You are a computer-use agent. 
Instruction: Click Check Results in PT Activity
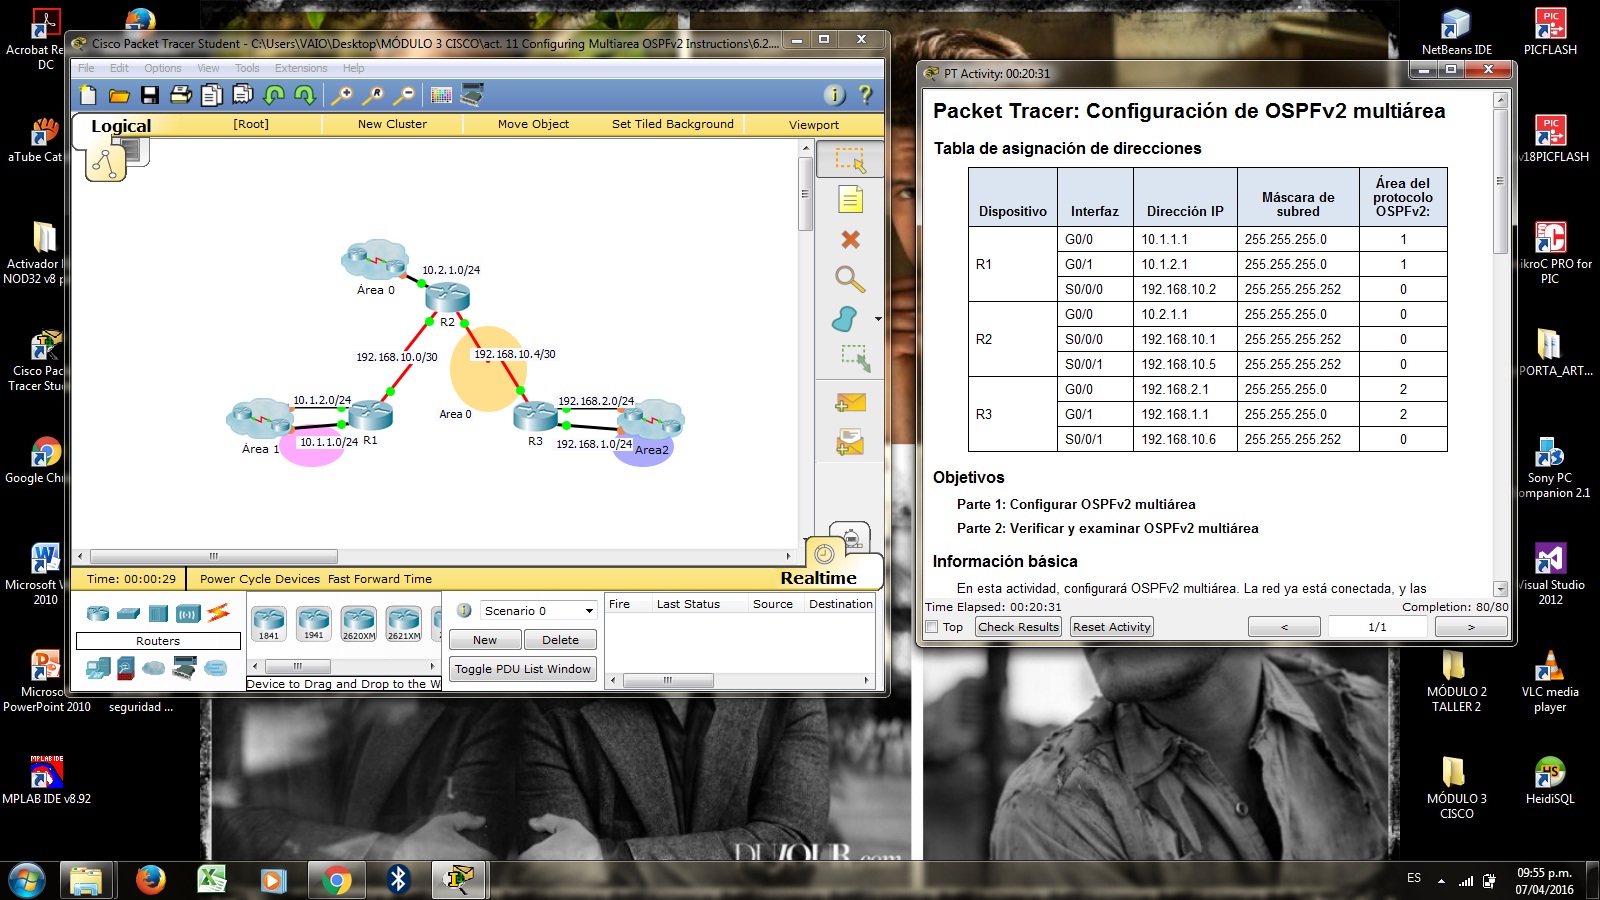click(1018, 627)
